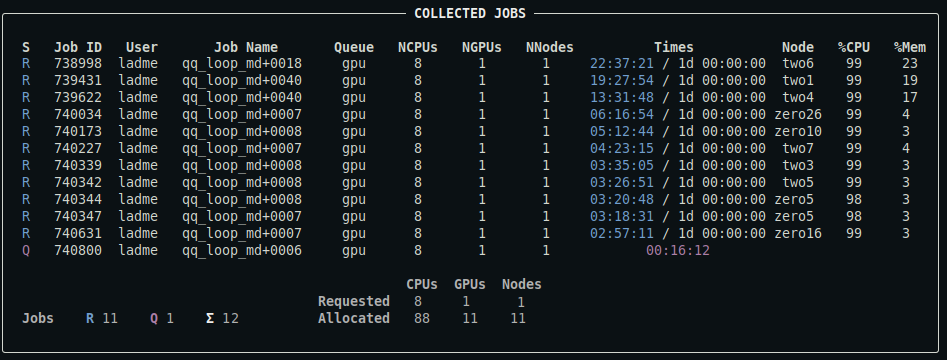Click the %Mem value 17
The width and height of the screenshot is (947, 360).
click(x=910, y=97)
